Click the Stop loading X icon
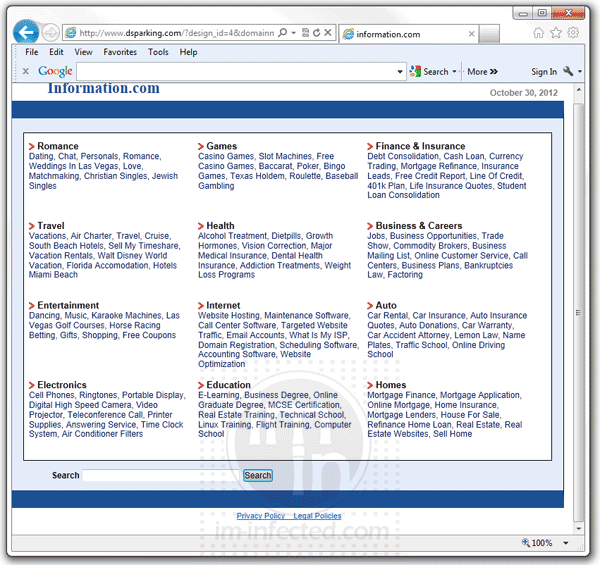Screen dimensions: 600x565 pyautogui.click(x=329, y=33)
